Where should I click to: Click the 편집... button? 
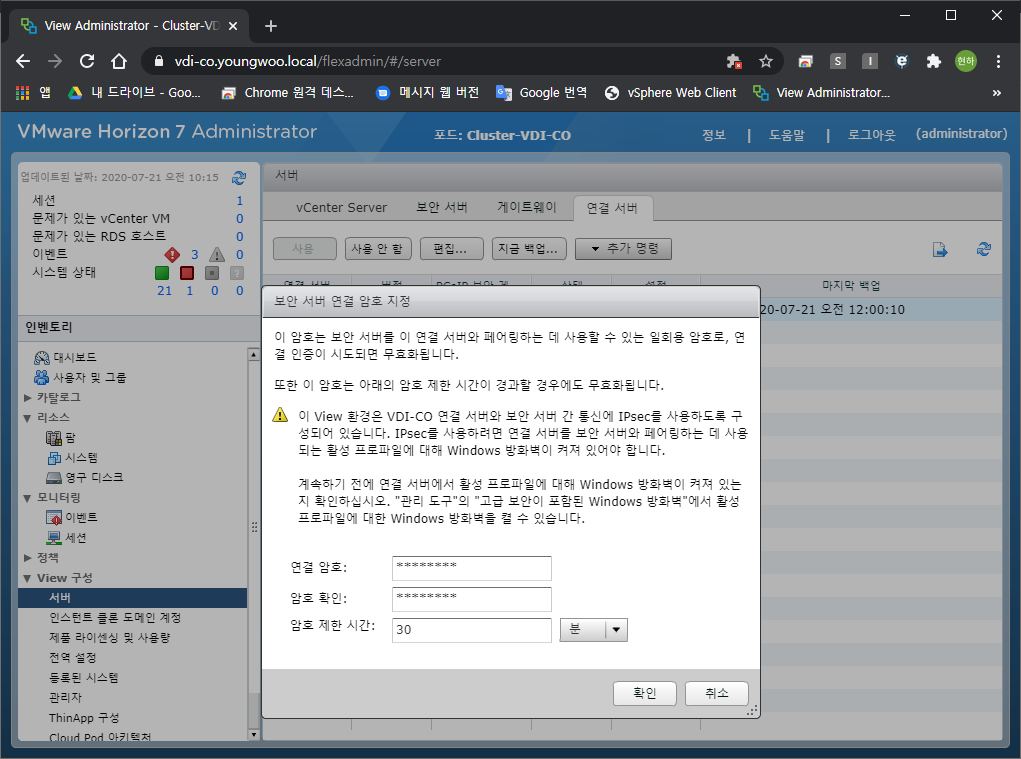(x=451, y=249)
